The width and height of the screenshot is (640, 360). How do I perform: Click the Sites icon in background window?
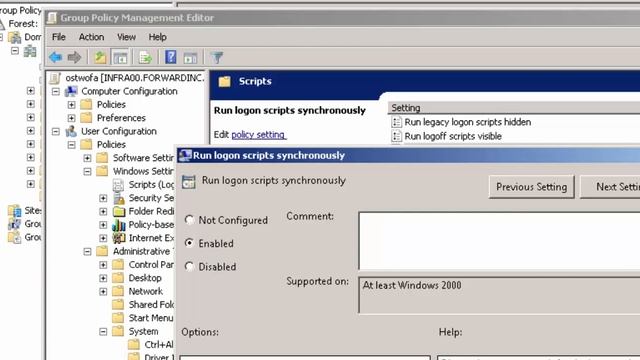(x=15, y=211)
